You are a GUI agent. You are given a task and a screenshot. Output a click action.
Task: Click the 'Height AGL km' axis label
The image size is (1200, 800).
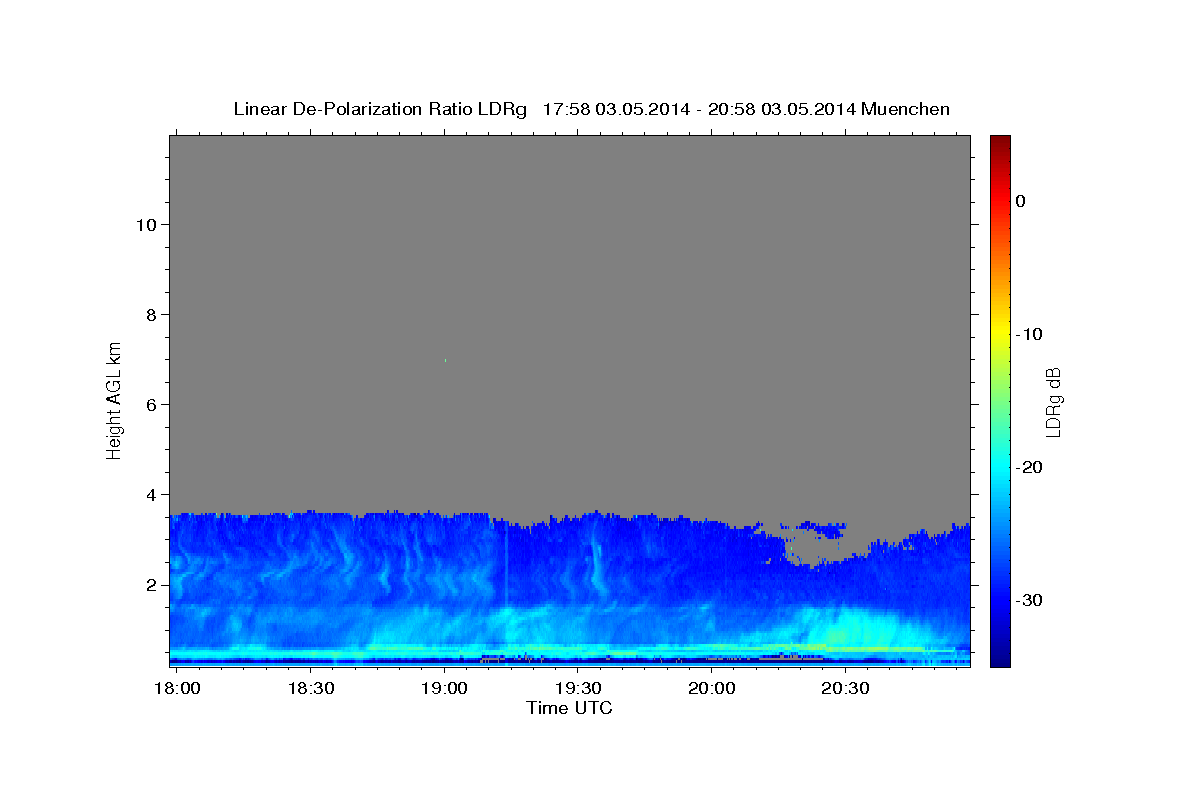coord(114,399)
